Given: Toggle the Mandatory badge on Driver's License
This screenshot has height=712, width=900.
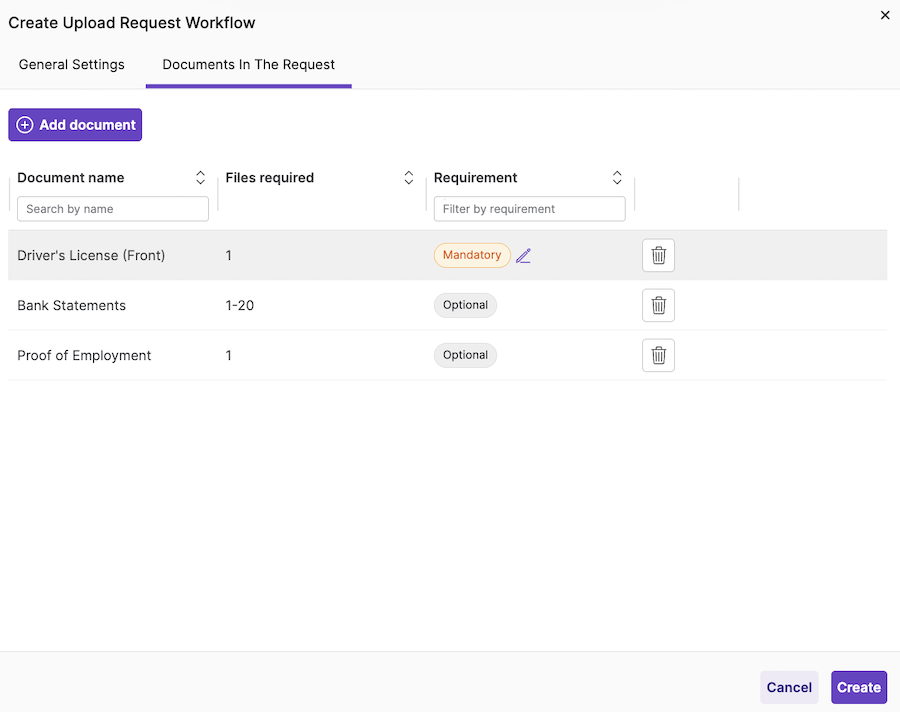Looking at the screenshot, I should coord(471,255).
